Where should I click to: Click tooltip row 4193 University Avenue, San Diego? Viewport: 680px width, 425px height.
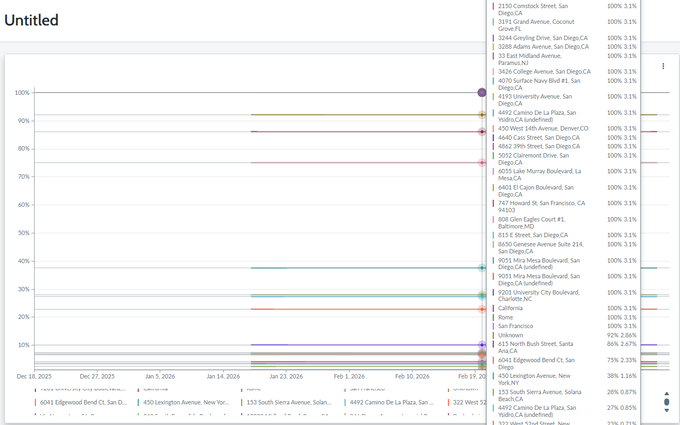(x=565, y=100)
